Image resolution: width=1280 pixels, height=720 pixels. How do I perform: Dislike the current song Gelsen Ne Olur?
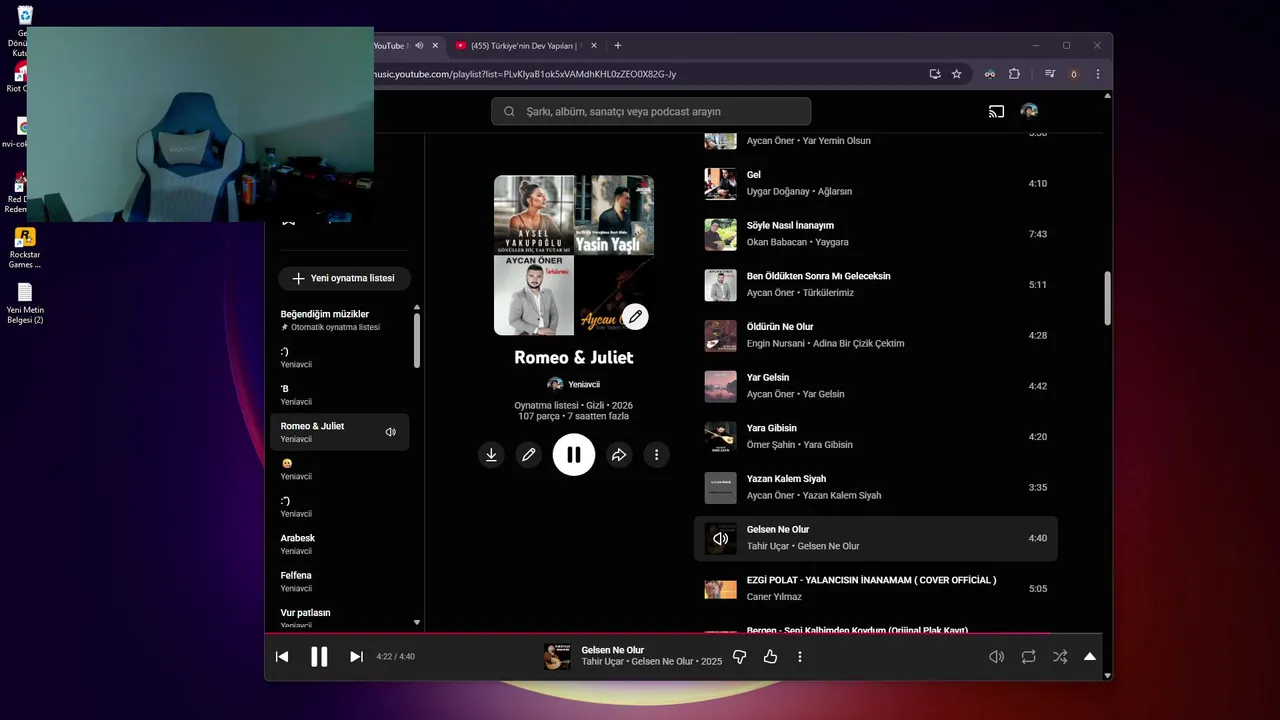tap(740, 657)
